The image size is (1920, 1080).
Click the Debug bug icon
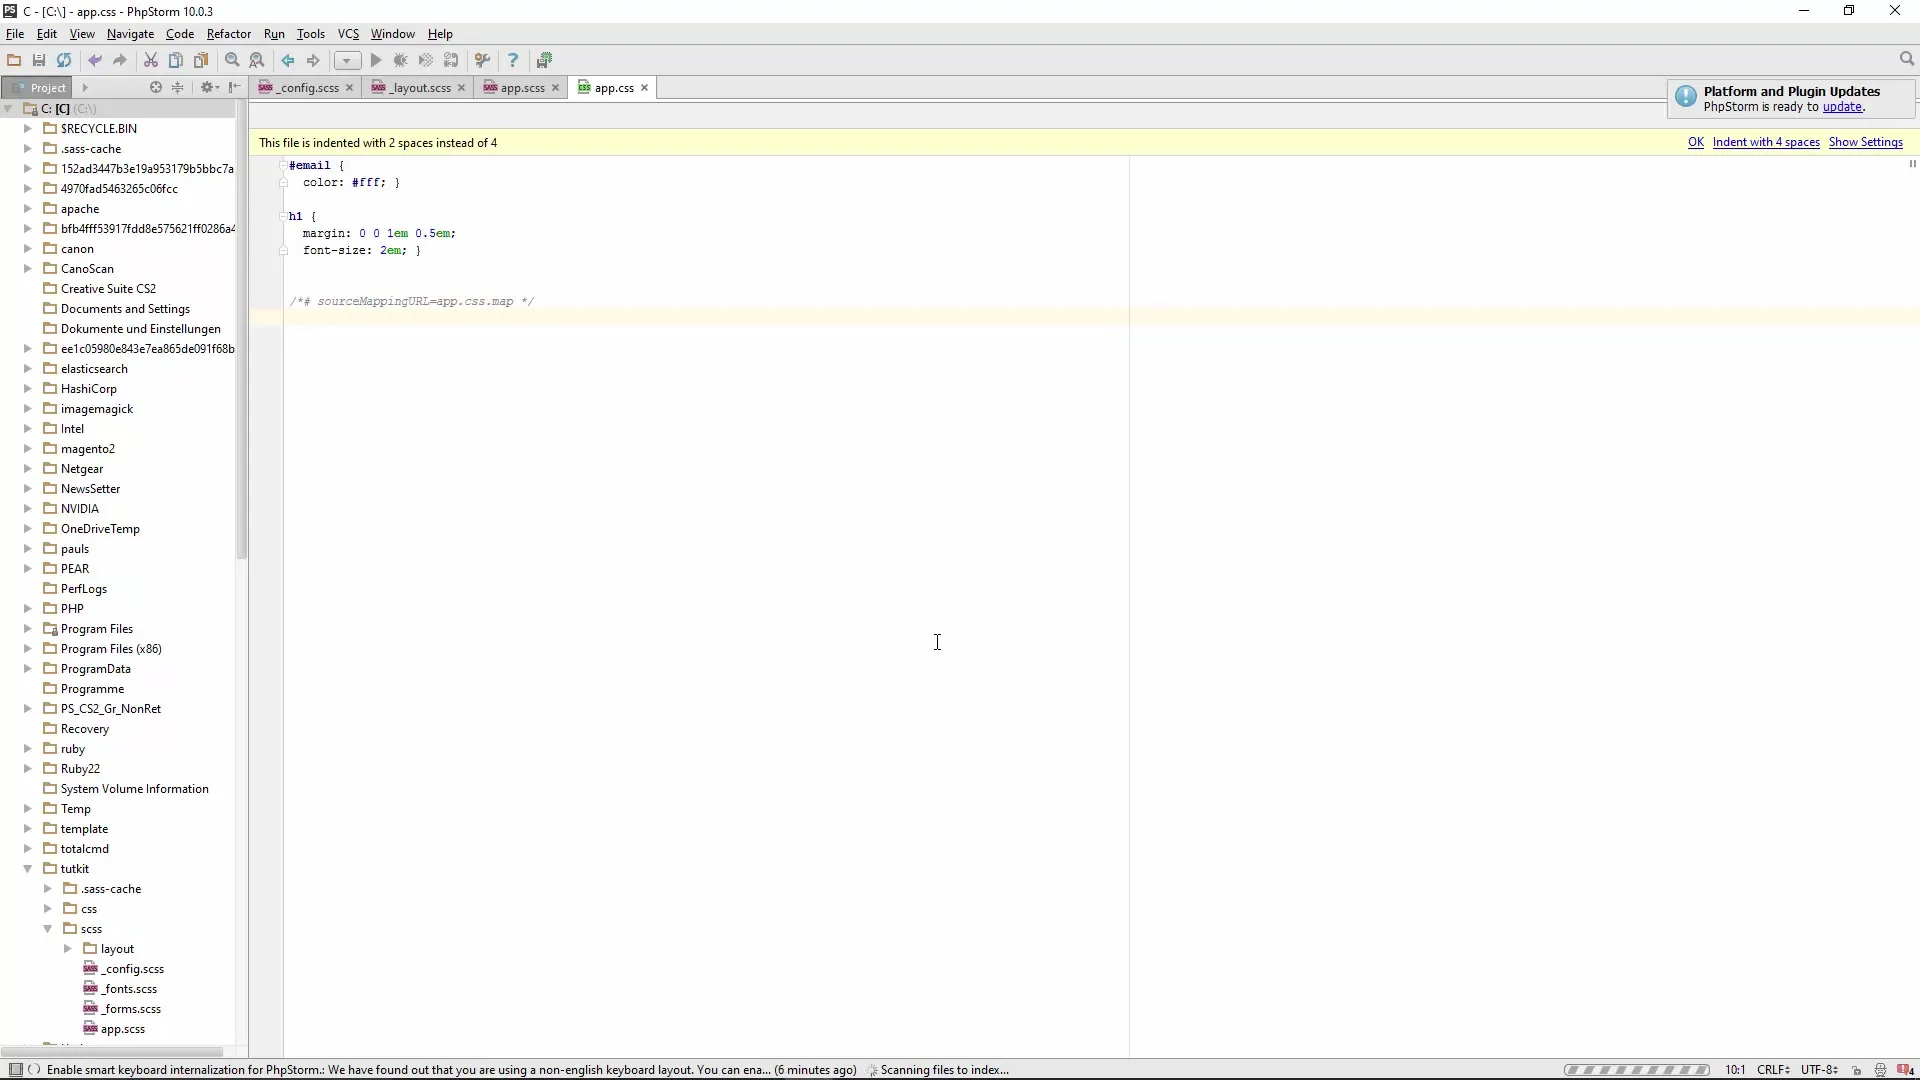pyautogui.click(x=401, y=60)
